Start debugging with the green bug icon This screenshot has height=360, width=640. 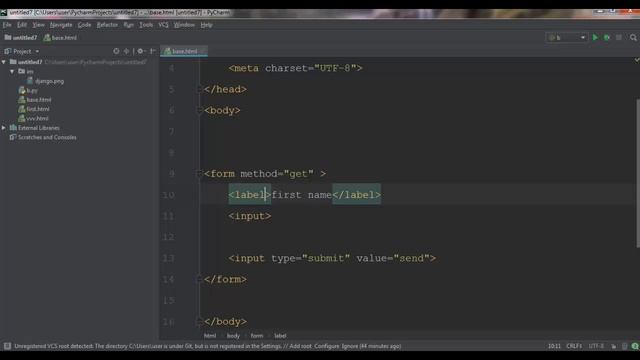607,38
